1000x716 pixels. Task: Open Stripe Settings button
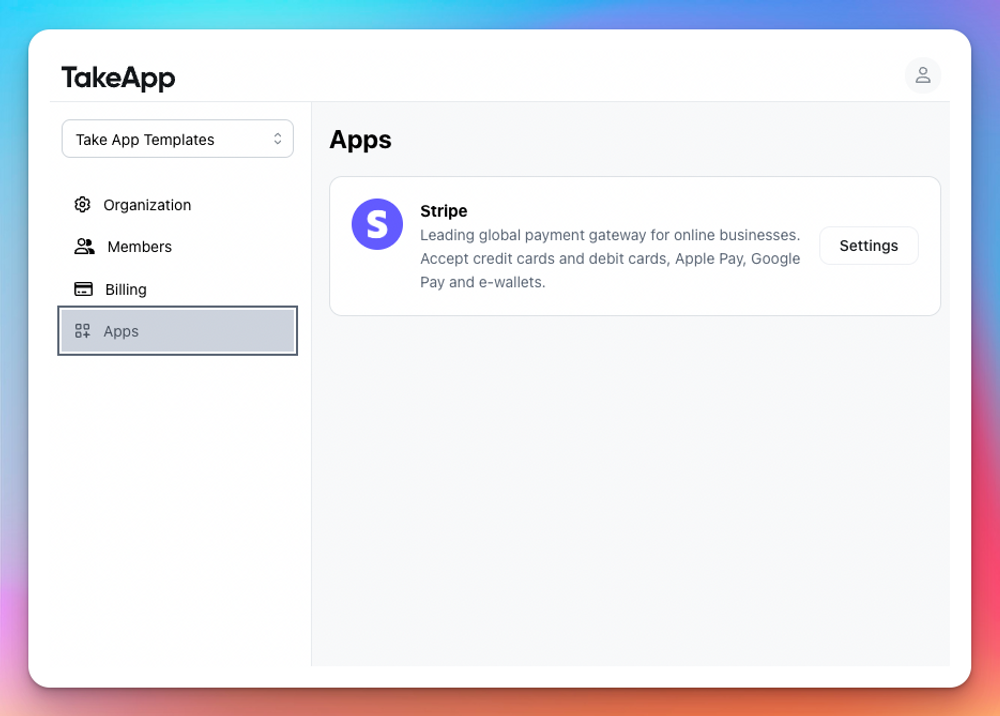(869, 245)
